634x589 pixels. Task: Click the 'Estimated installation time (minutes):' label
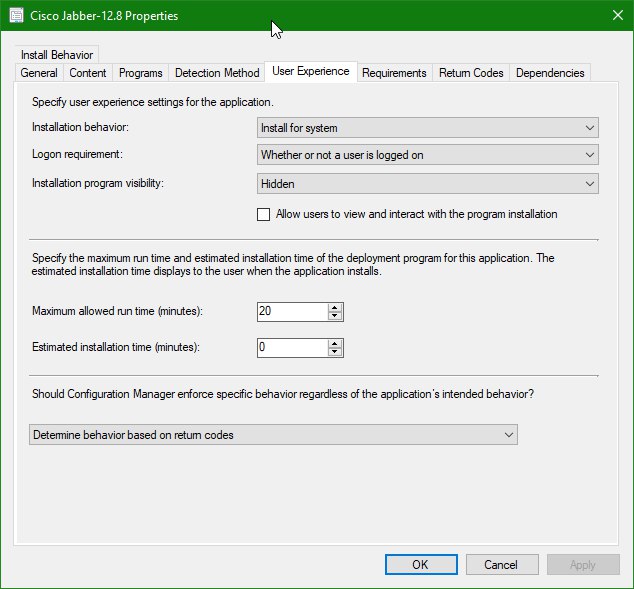pyautogui.click(x=116, y=347)
